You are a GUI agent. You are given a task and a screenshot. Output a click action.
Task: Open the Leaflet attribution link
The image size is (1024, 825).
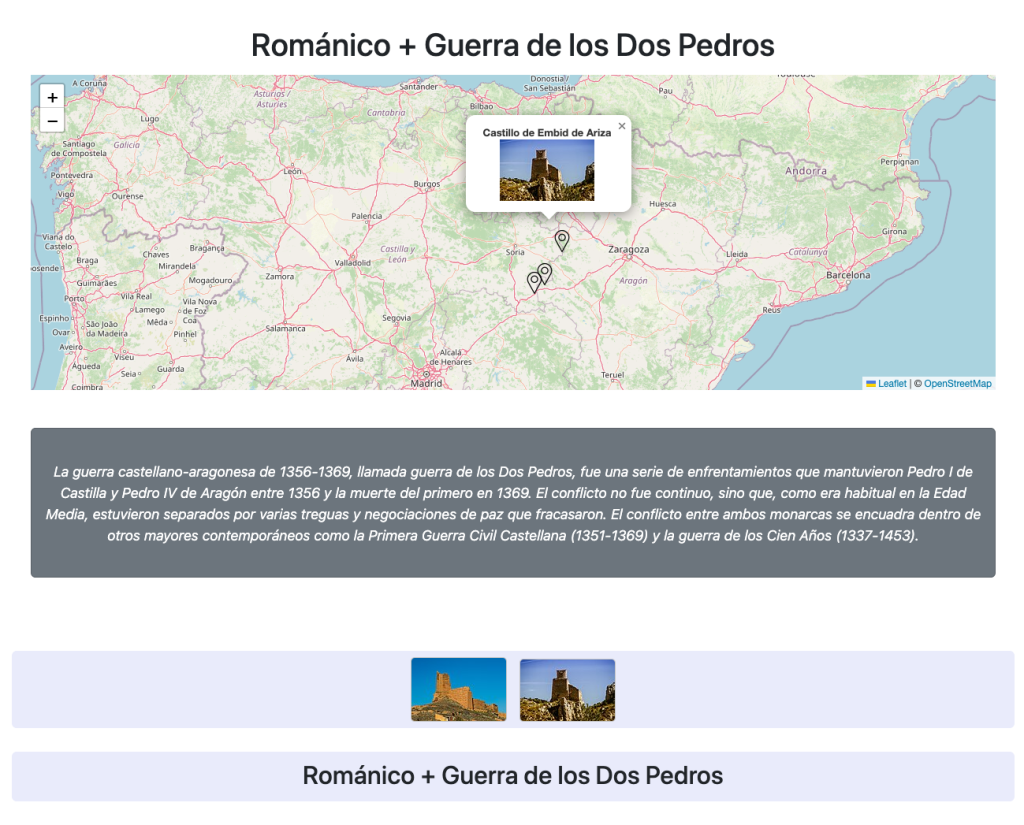point(892,383)
